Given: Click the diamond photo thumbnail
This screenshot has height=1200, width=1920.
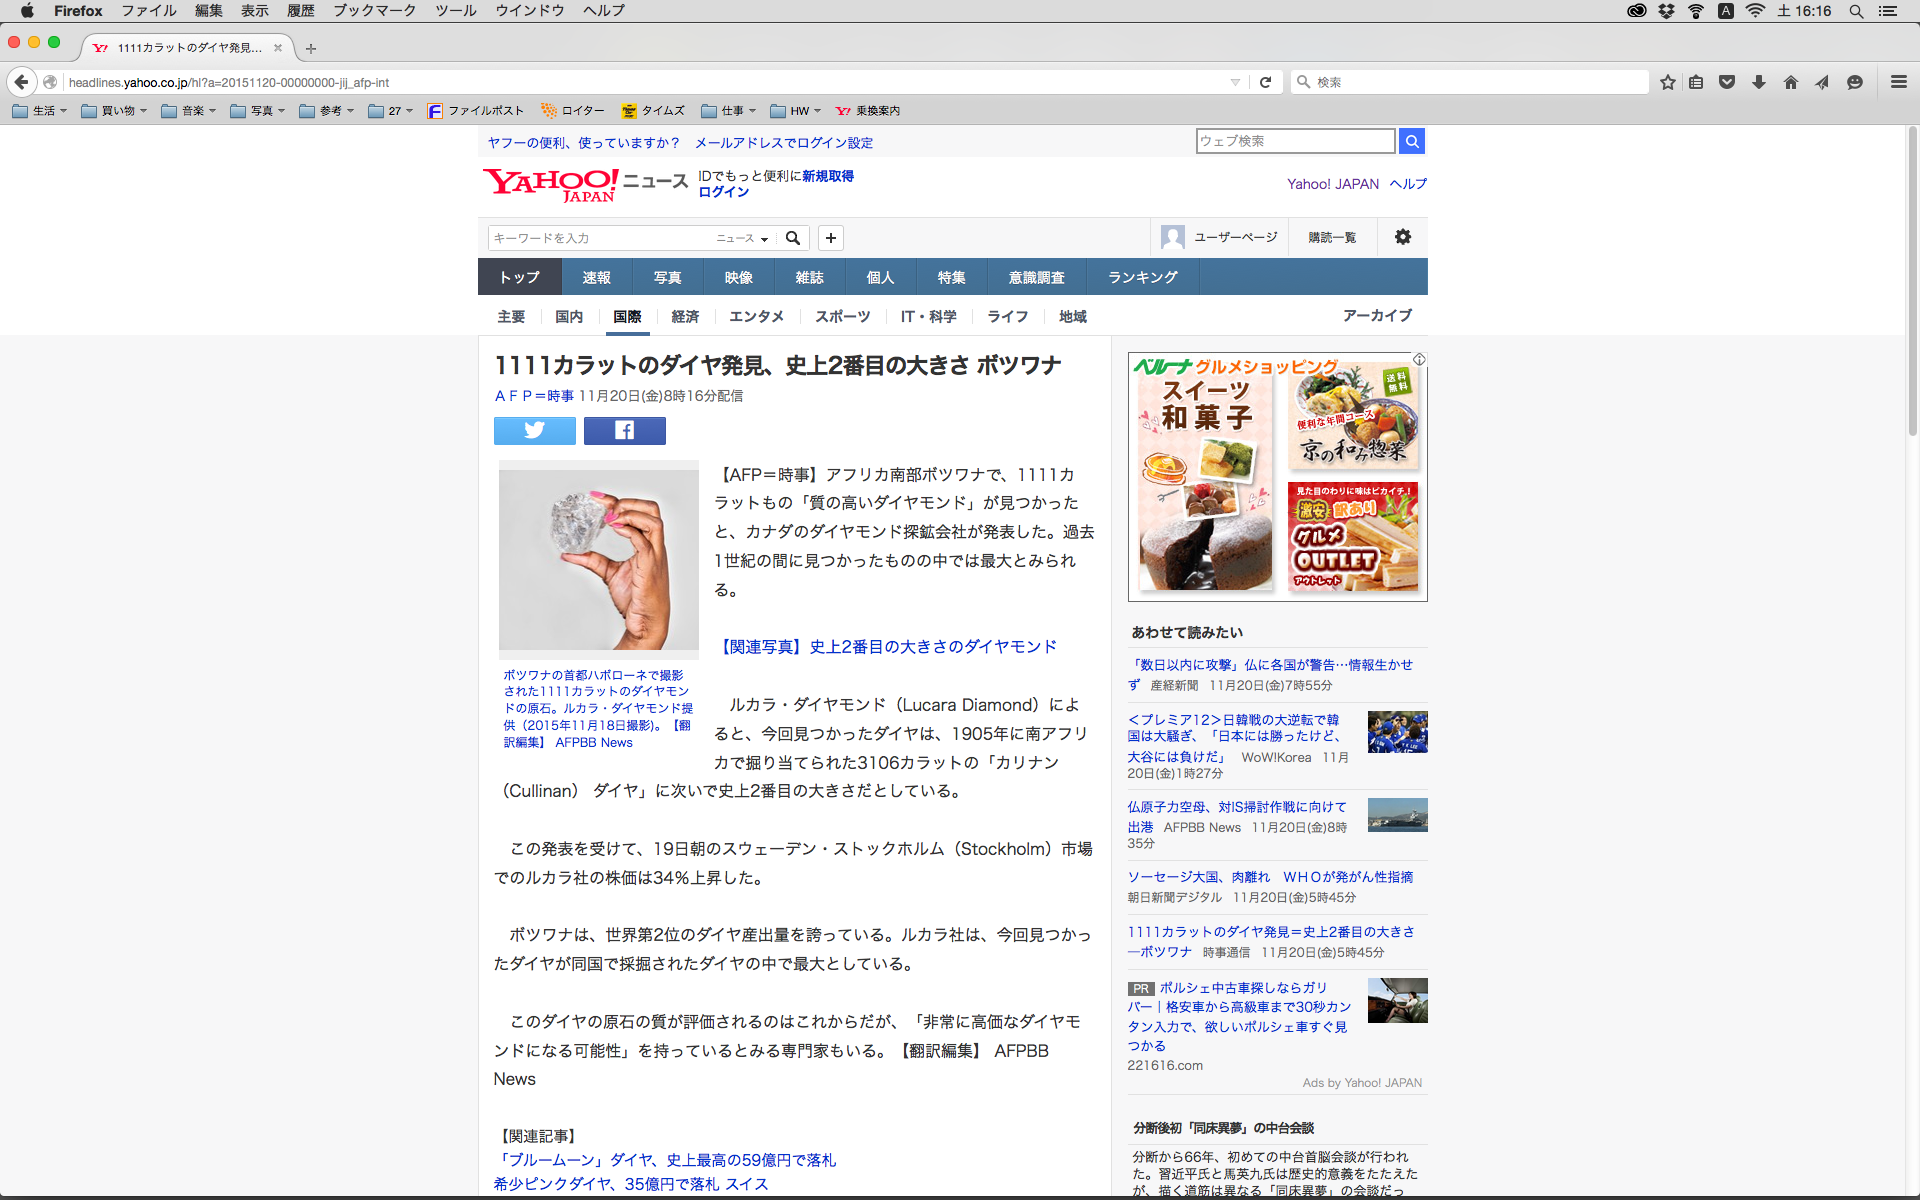Looking at the screenshot, I should (598, 555).
